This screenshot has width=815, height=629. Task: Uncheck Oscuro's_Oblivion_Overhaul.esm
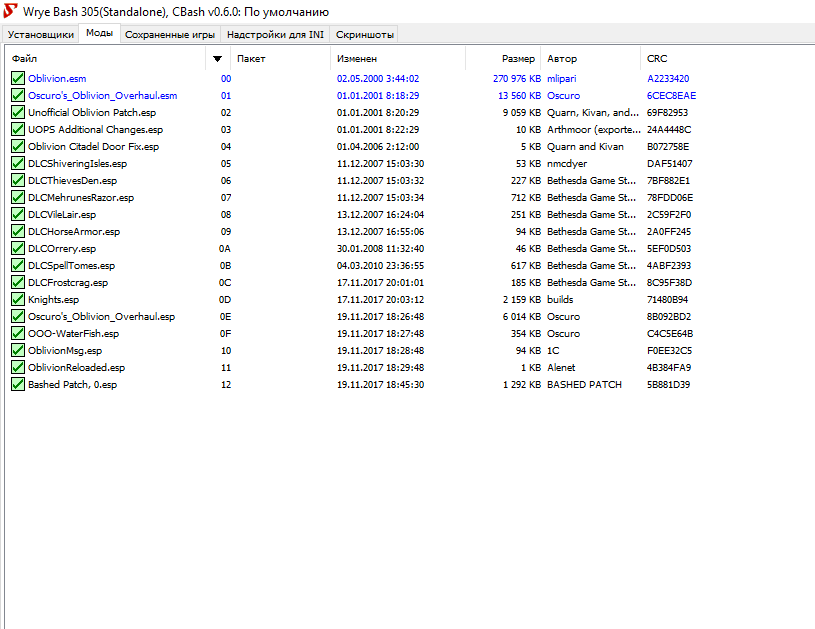point(18,95)
